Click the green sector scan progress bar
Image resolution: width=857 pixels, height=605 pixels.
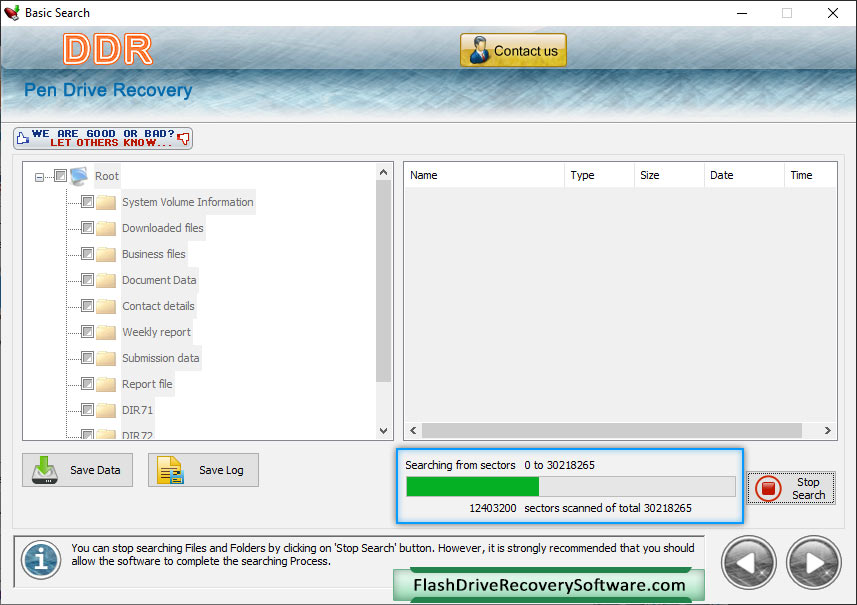tap(571, 486)
